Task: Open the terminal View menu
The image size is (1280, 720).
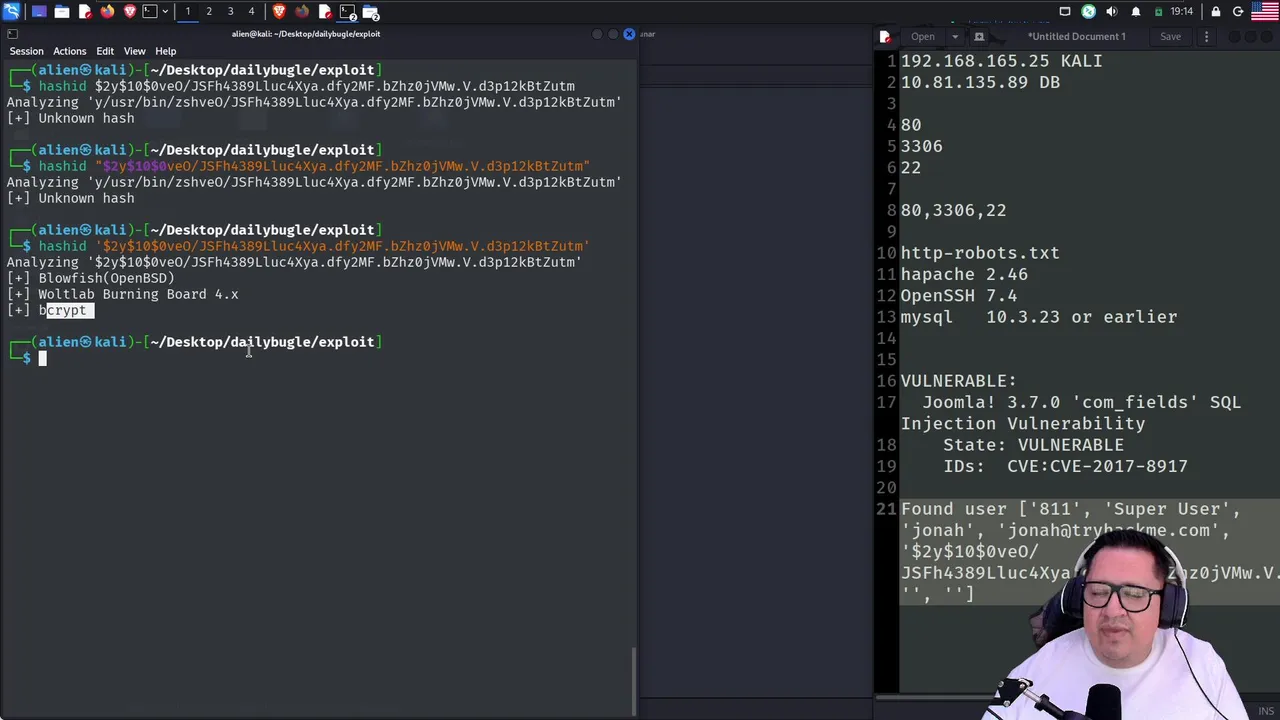Action: 134,51
